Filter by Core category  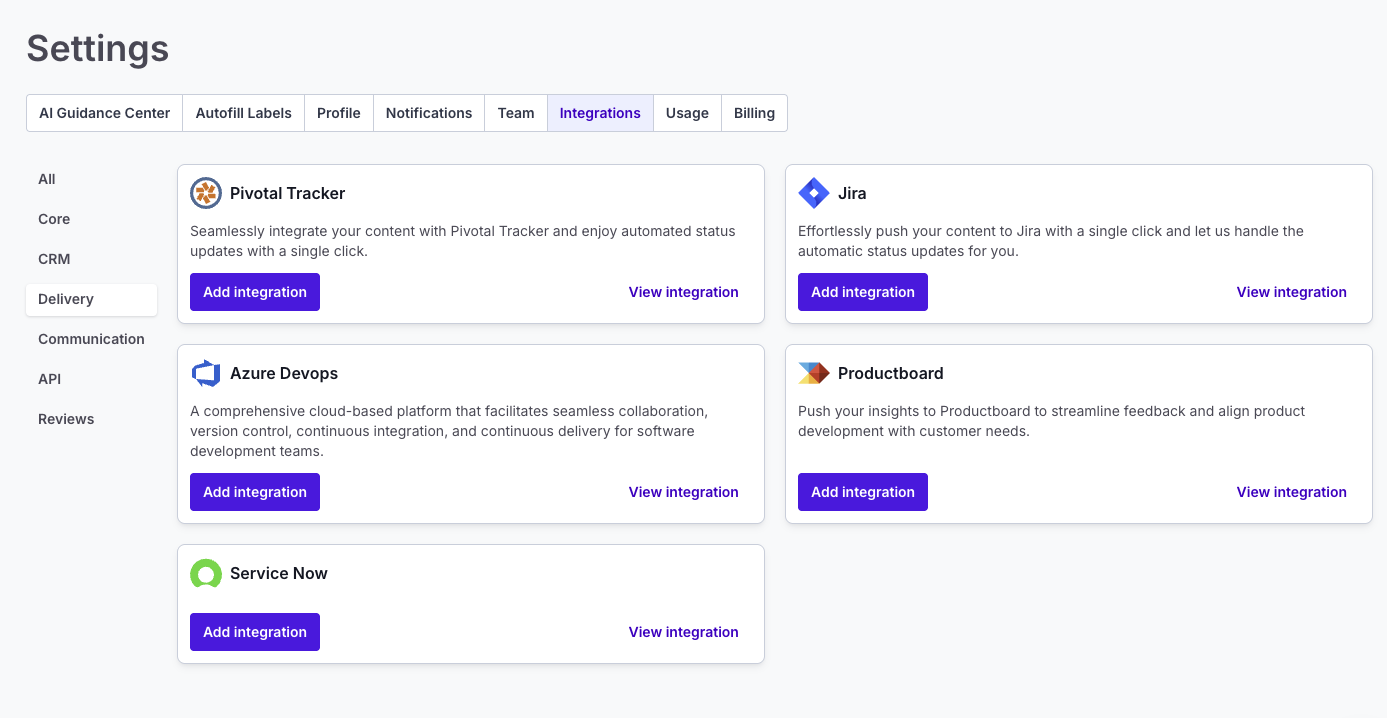pos(91,219)
